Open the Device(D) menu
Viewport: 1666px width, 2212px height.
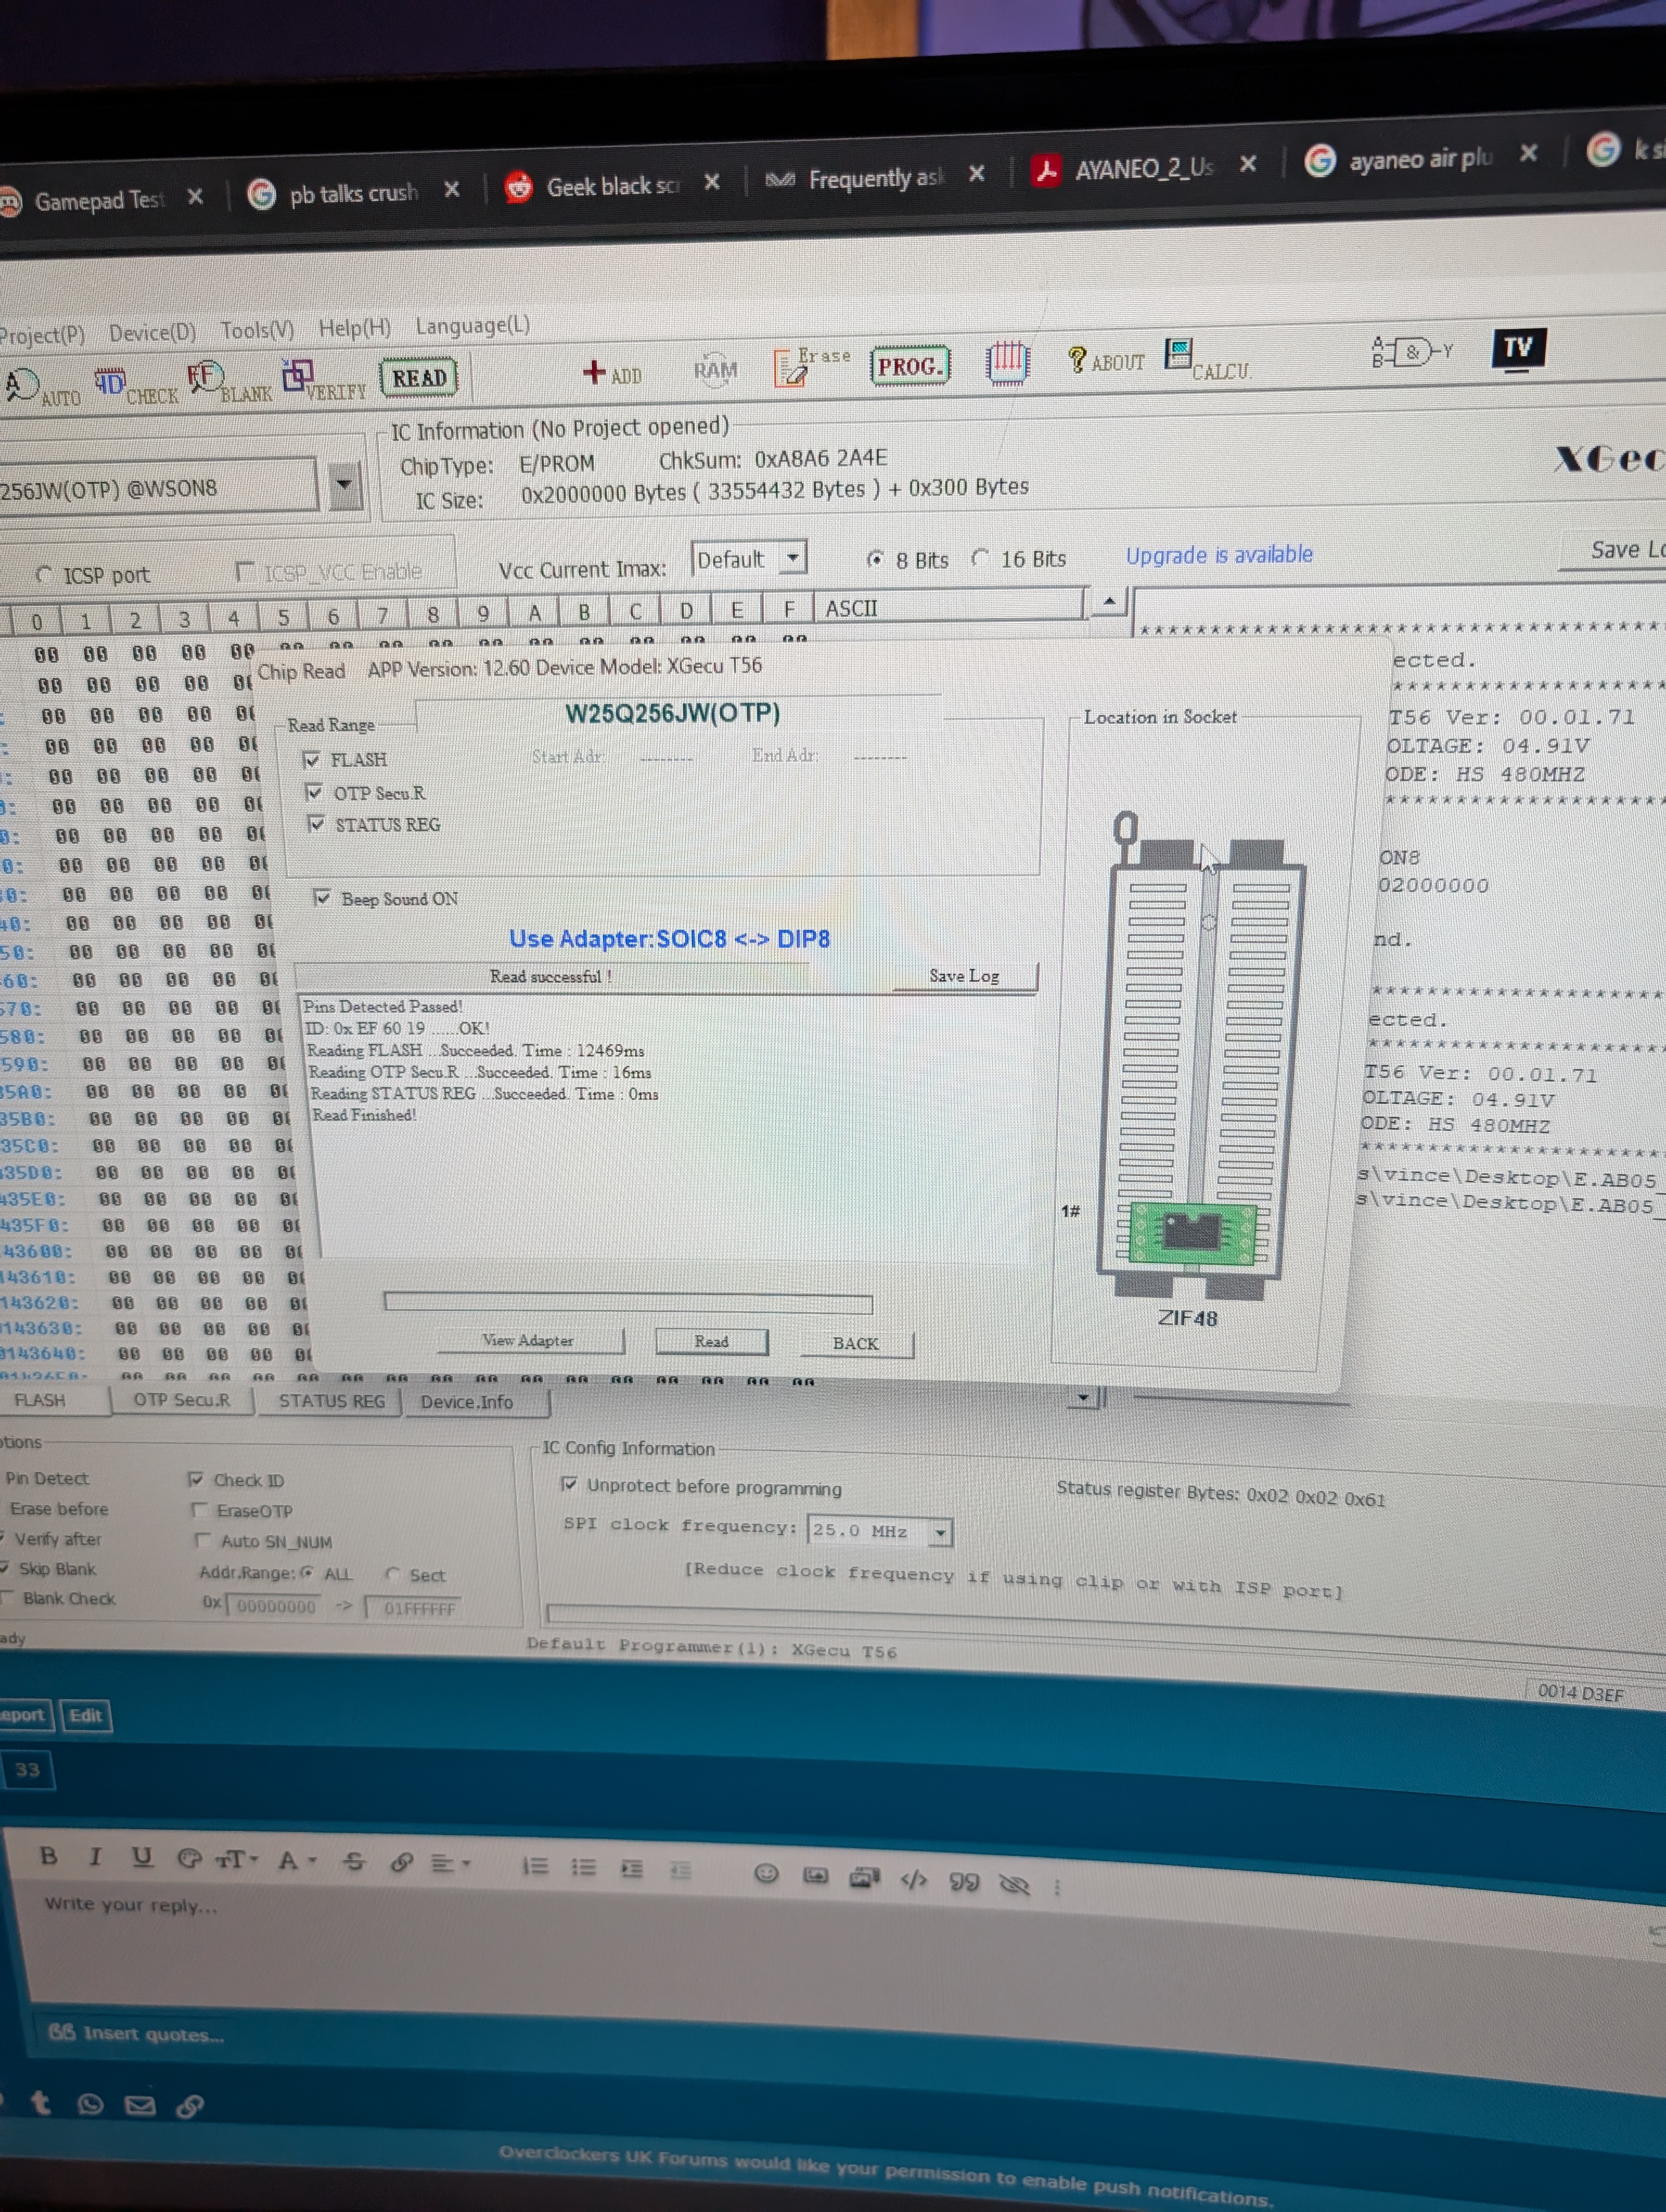(x=152, y=332)
